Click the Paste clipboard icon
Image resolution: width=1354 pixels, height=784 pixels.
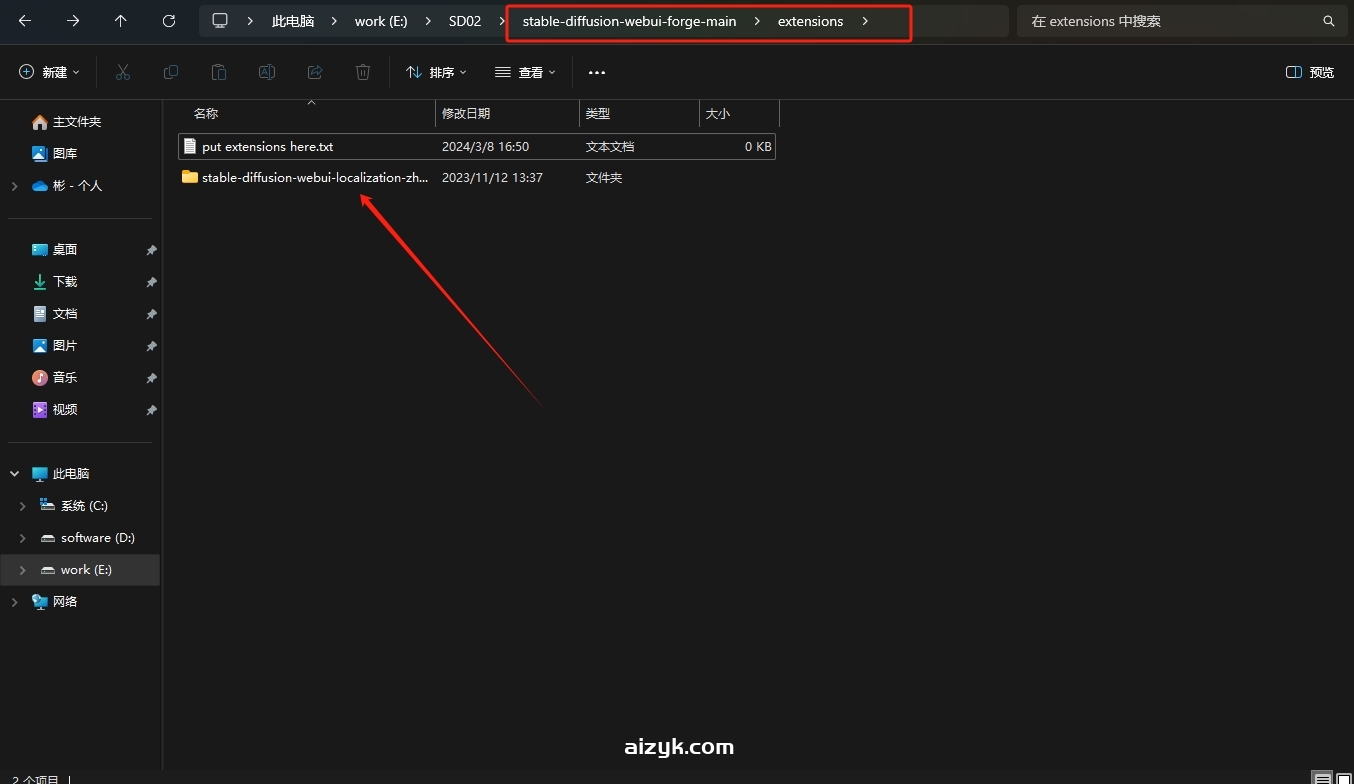click(x=219, y=72)
